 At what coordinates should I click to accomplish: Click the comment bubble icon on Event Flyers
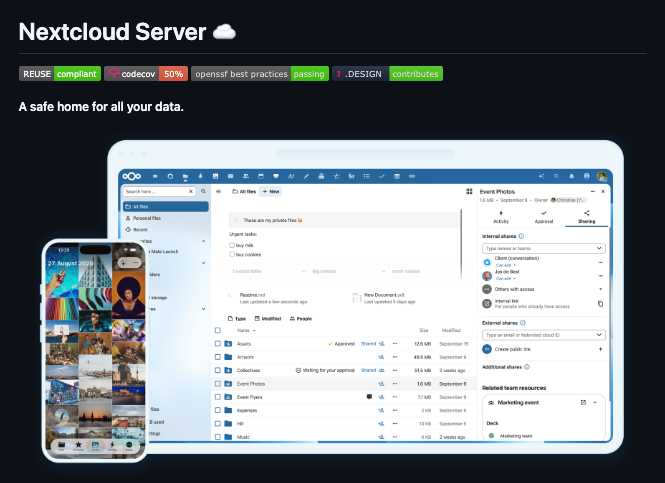pyautogui.click(x=369, y=397)
